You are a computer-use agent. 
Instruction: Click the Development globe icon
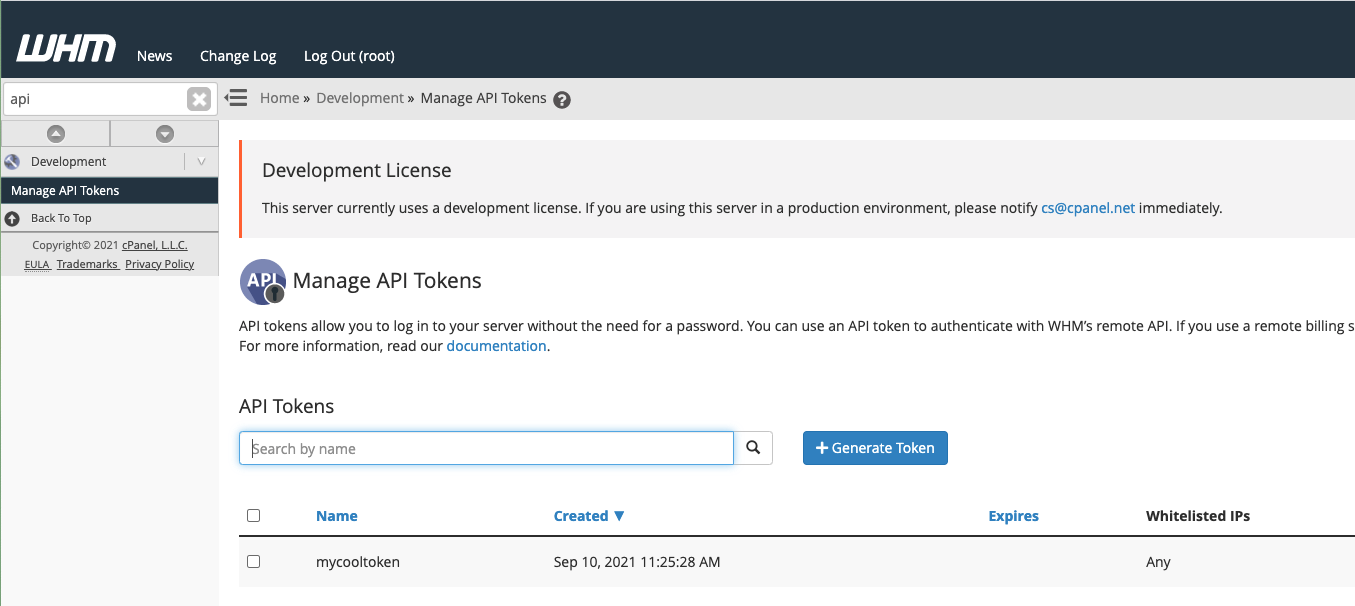tap(13, 161)
